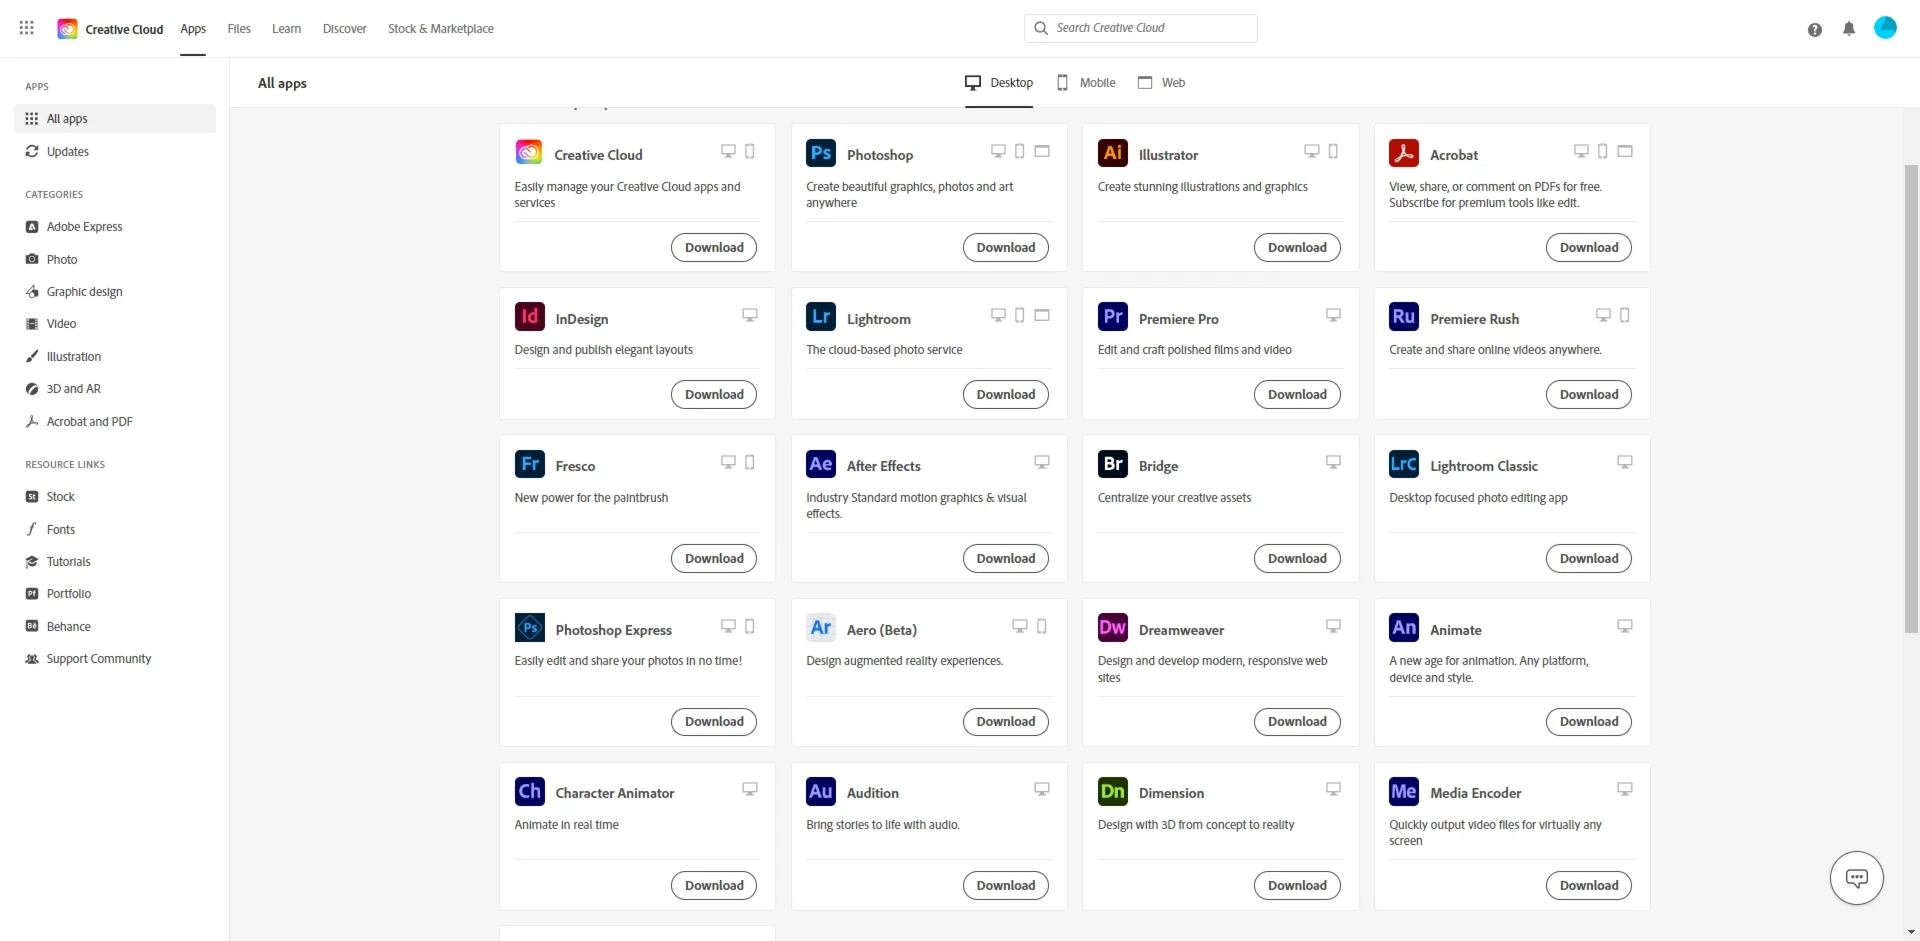The height and width of the screenshot is (941, 1920).
Task: Open the app switcher grid icon
Action: coord(27,28)
